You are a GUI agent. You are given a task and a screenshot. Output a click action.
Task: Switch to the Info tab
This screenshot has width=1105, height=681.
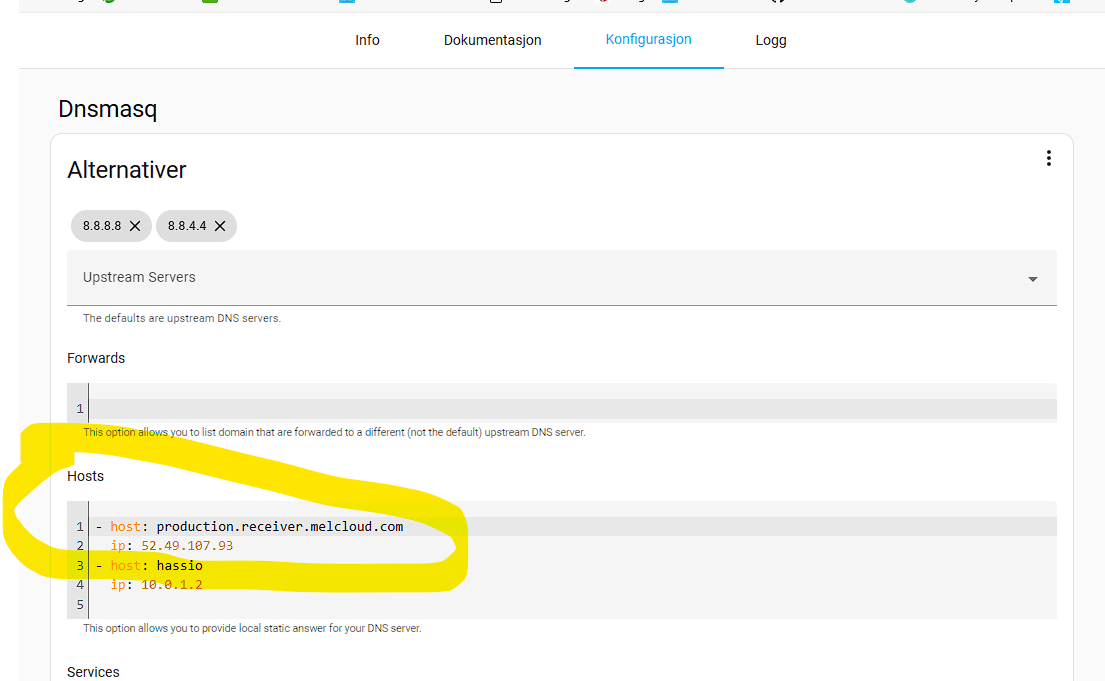tap(367, 40)
